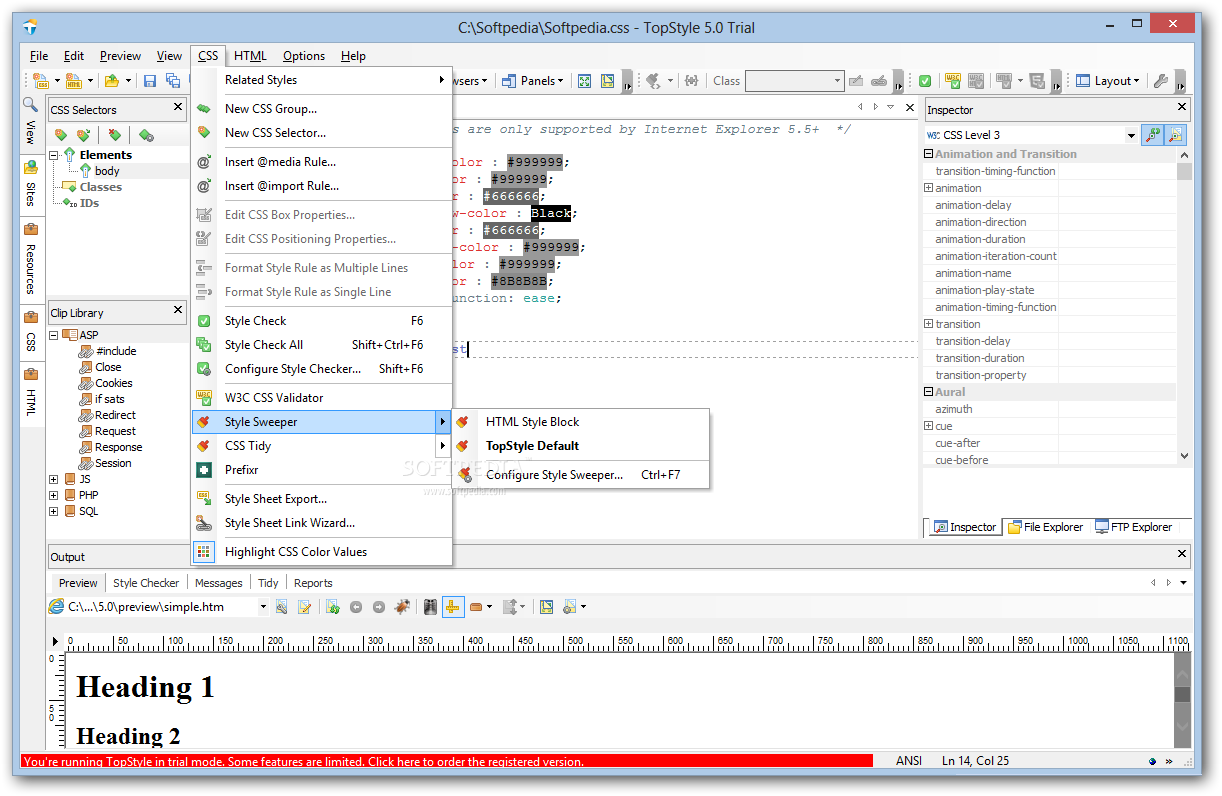Screen dimensions: 1222x796
Task: Switch to the Style Checker output tab
Action: coord(146,583)
